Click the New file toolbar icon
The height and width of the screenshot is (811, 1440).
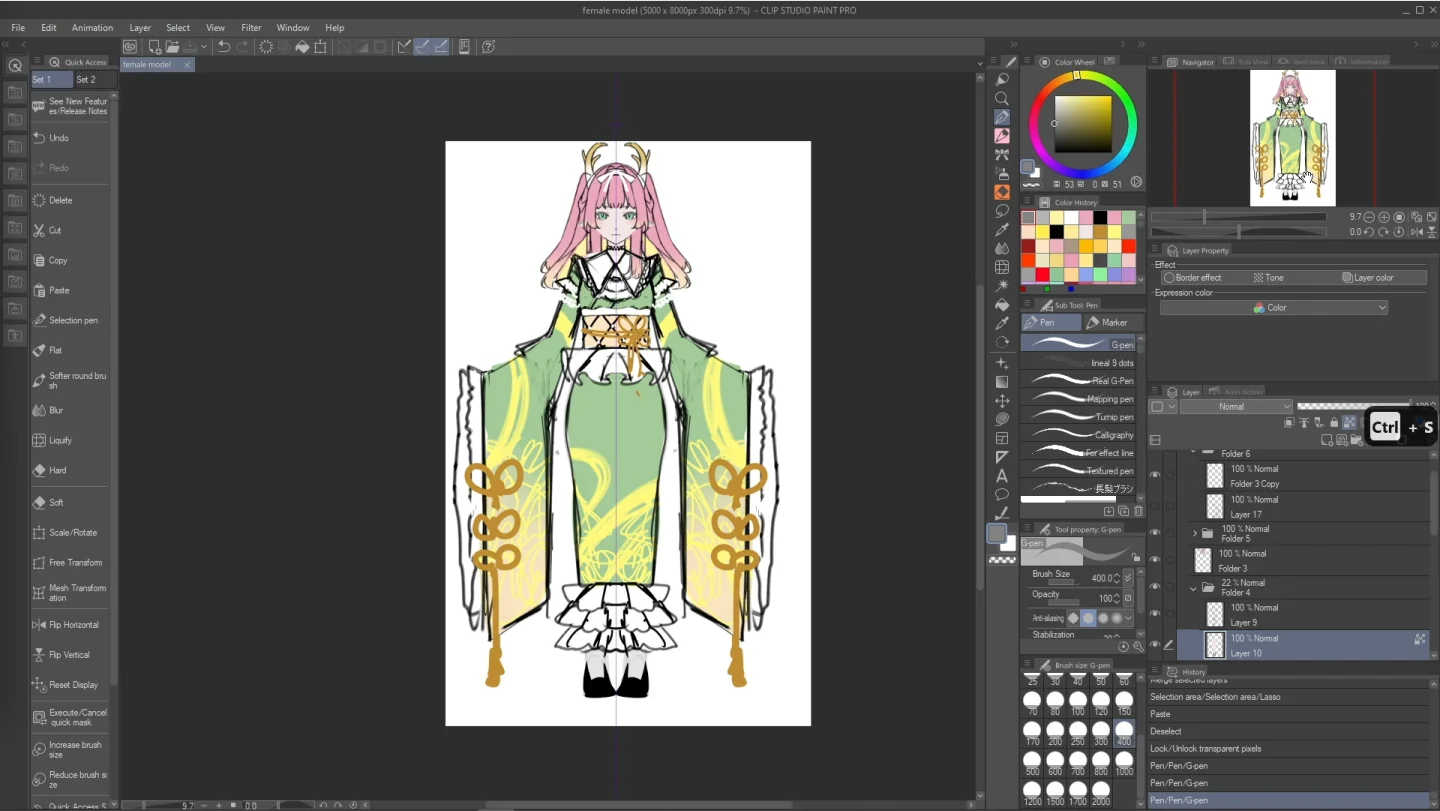(154, 47)
